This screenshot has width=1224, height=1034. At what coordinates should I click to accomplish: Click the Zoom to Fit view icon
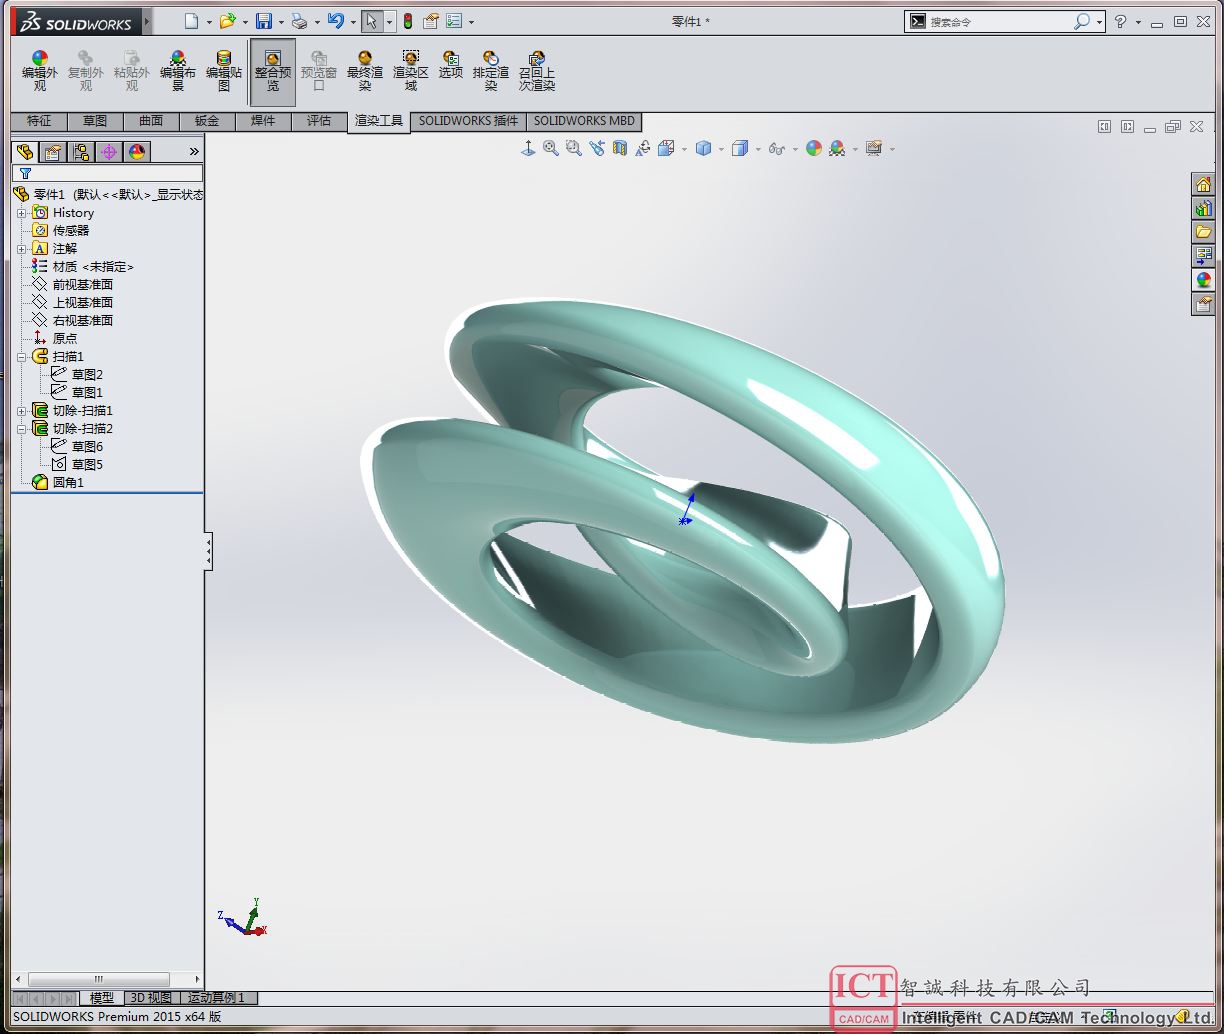[x=550, y=148]
